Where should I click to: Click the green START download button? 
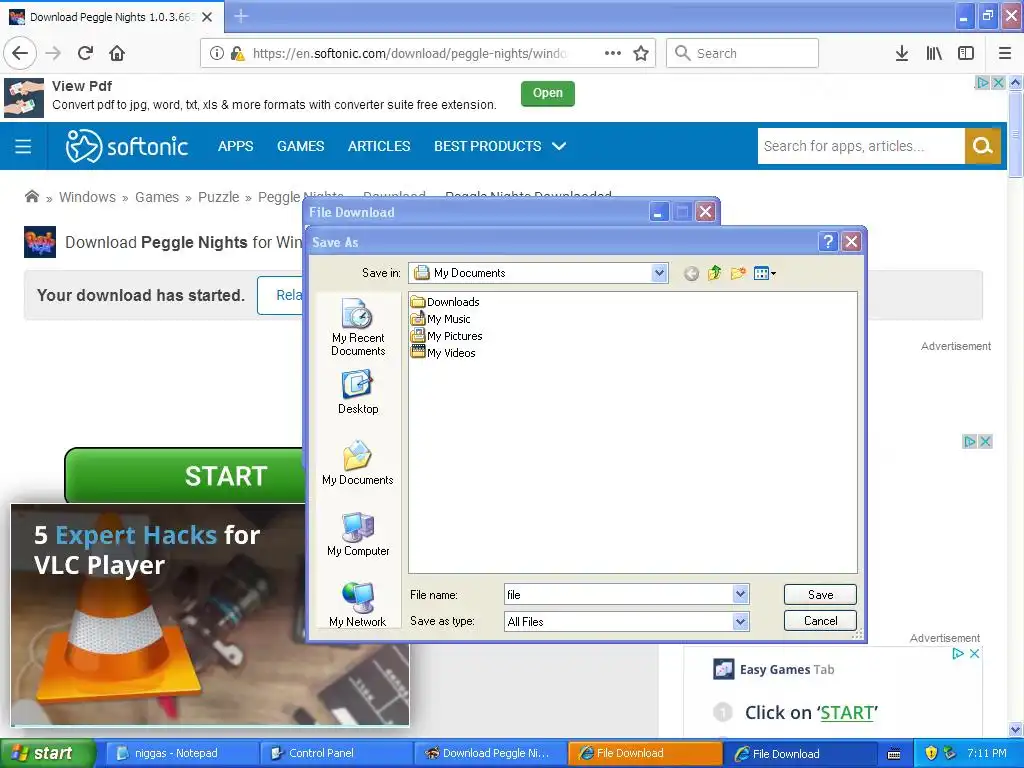(185, 475)
